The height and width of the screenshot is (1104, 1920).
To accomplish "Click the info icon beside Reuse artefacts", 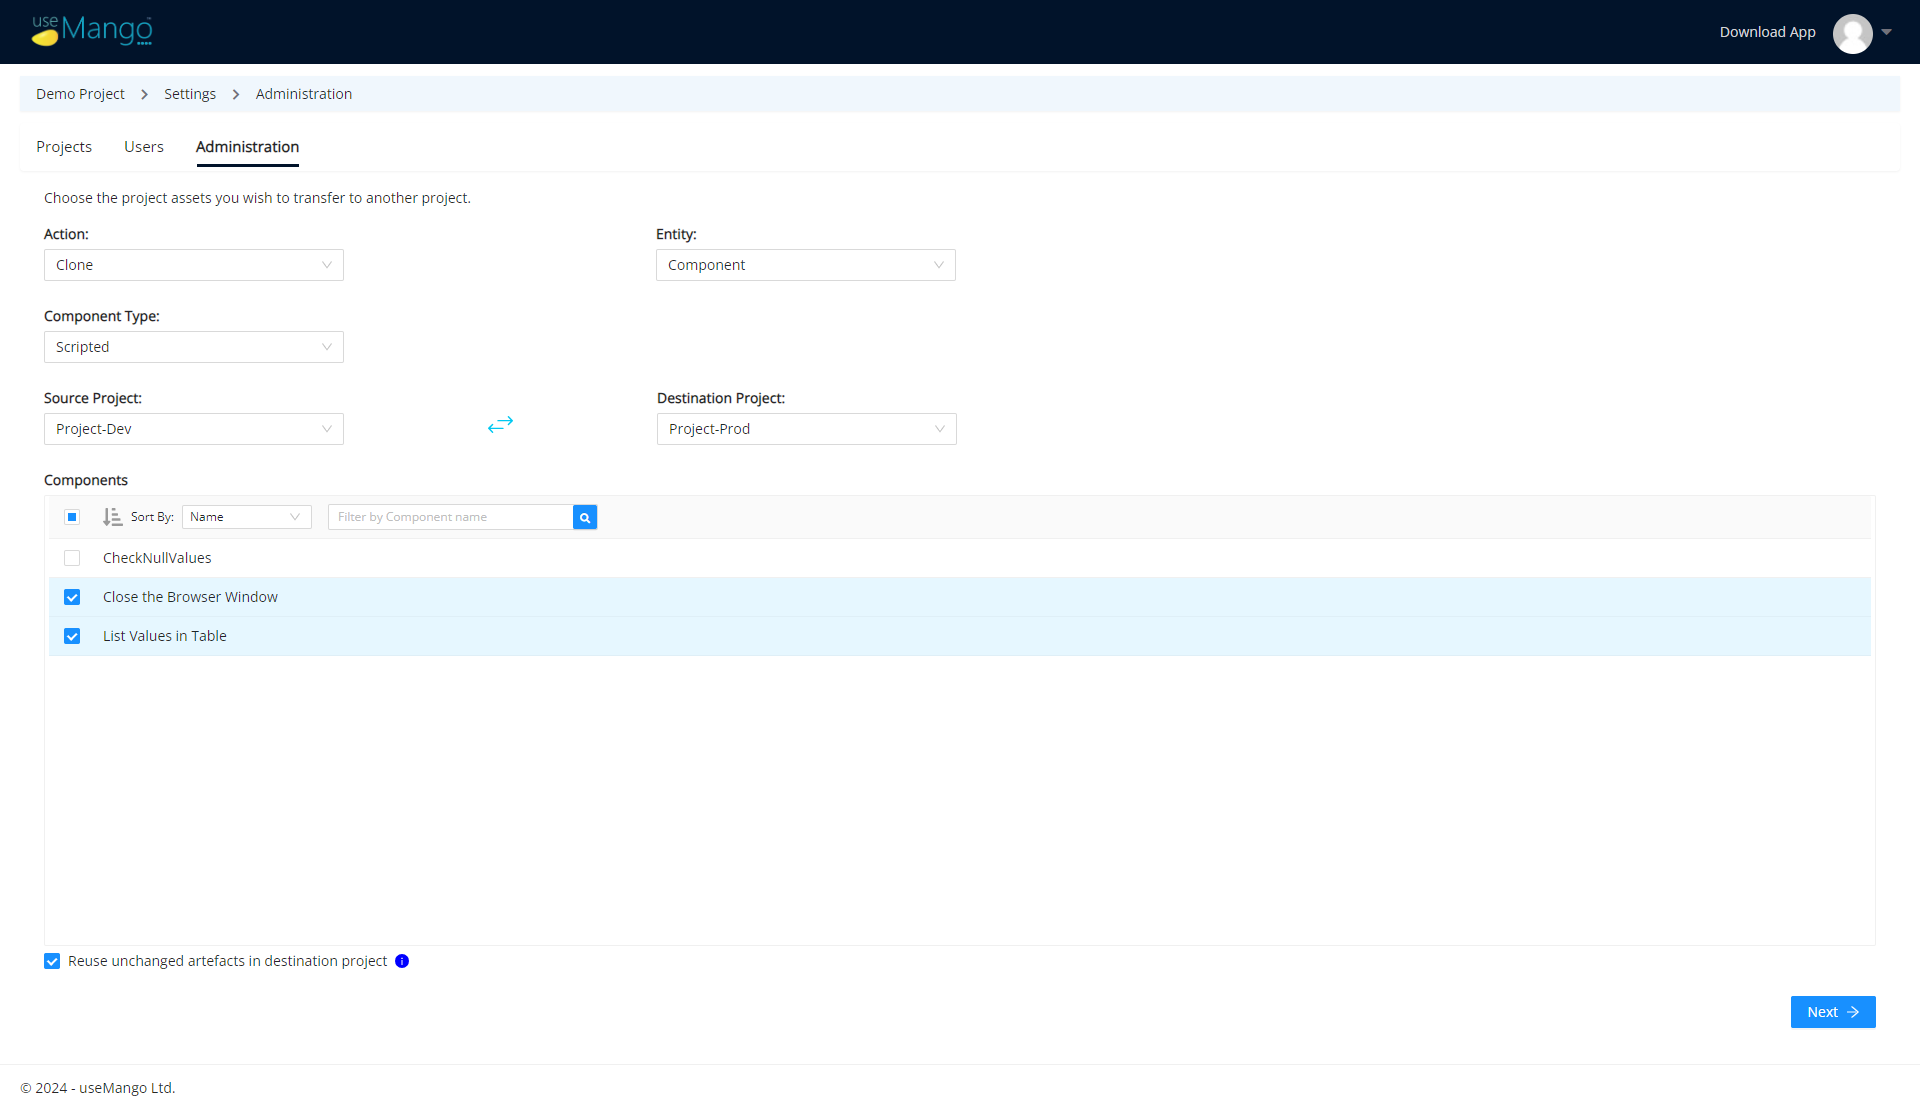I will (402, 961).
